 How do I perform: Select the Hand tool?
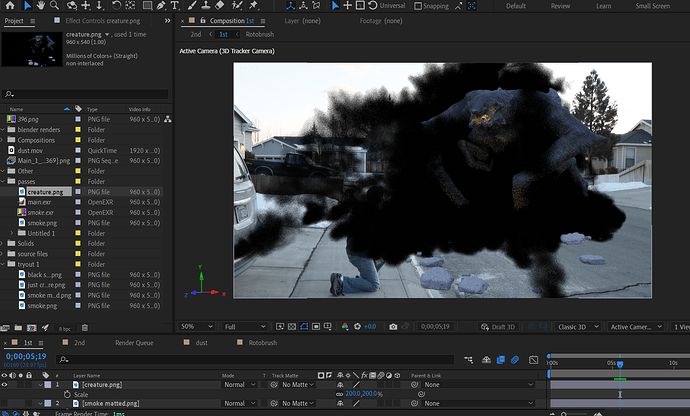pos(40,5)
